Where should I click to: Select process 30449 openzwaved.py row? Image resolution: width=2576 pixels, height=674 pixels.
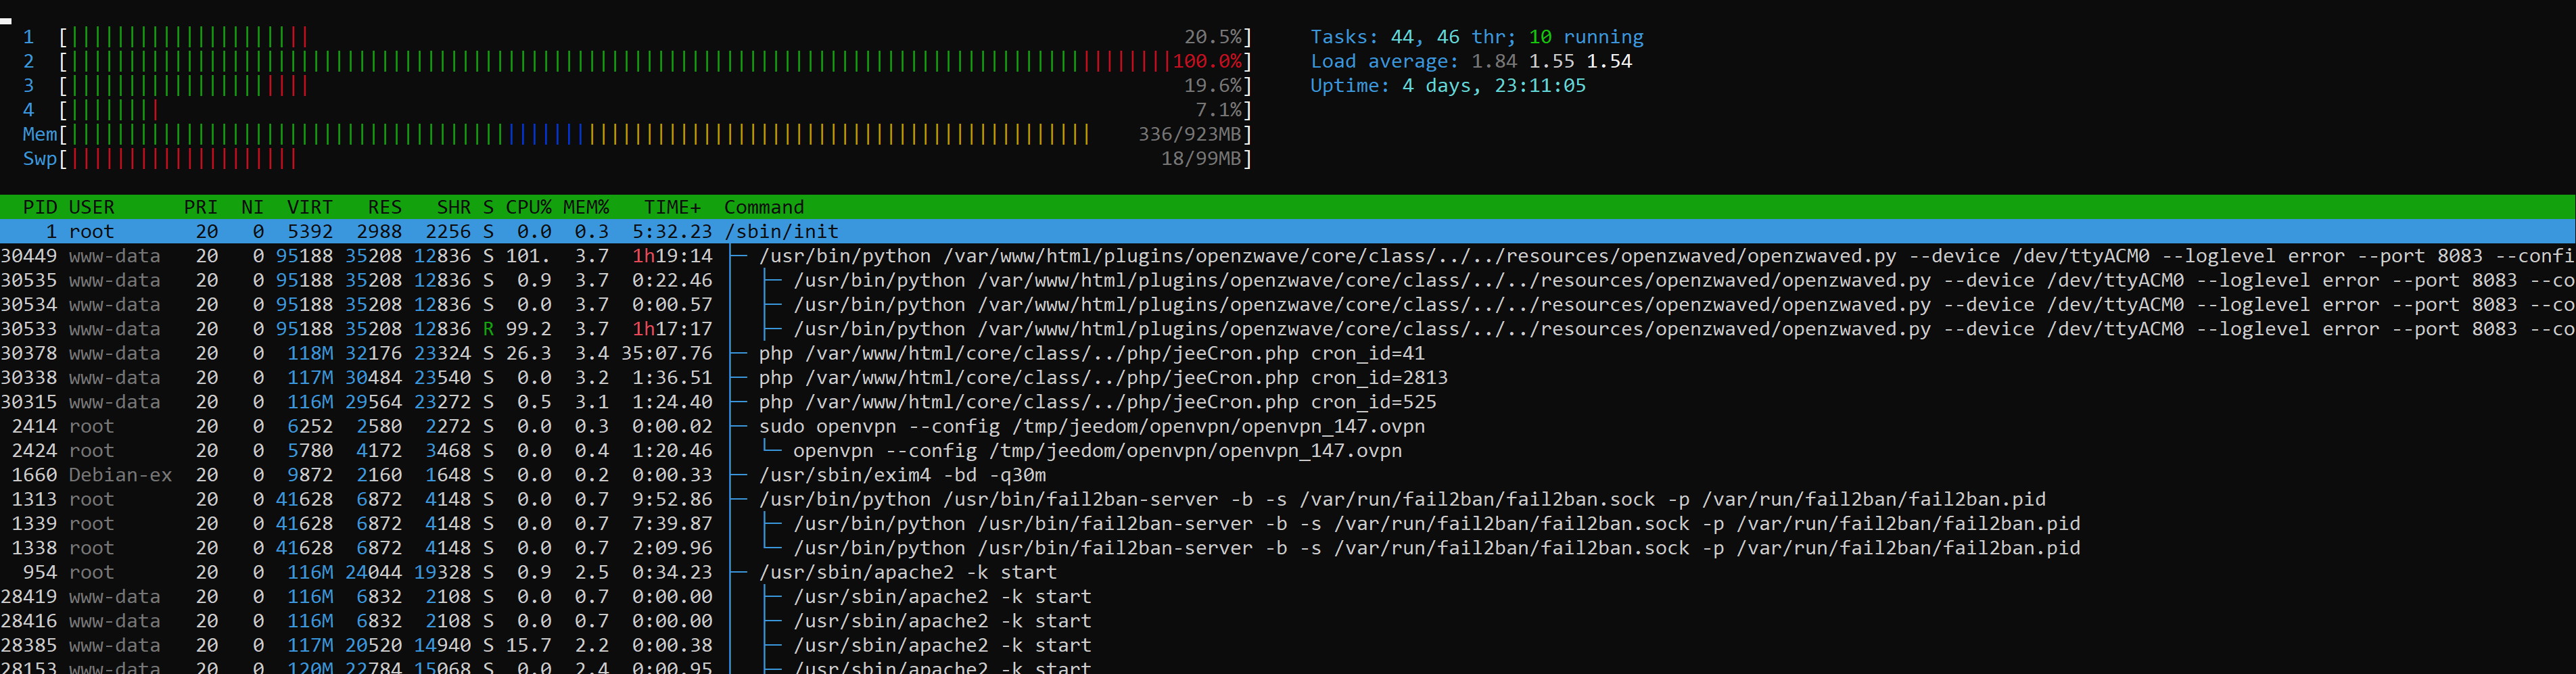[1288, 256]
